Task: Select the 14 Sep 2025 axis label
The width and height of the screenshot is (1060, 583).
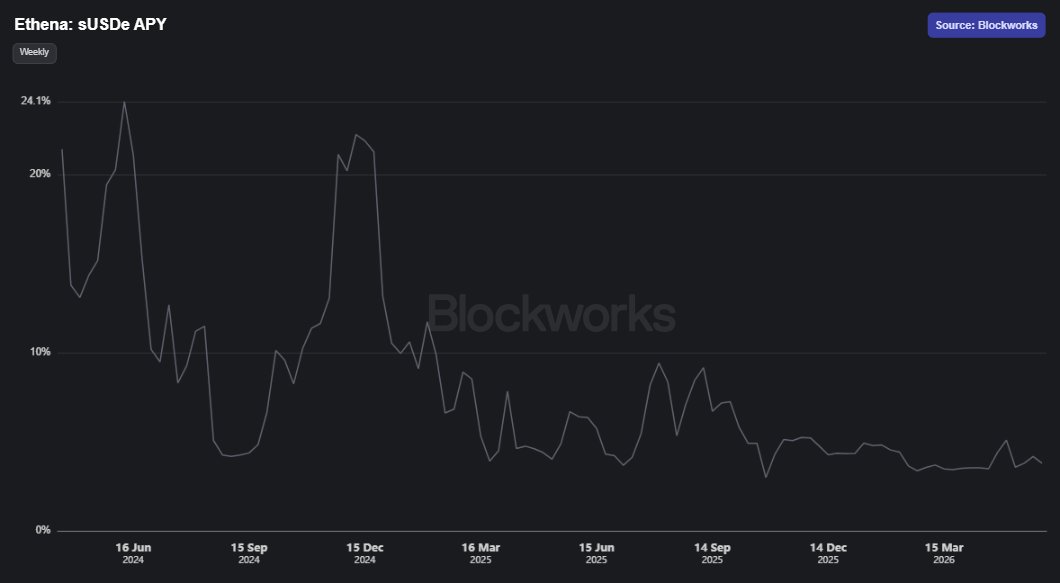Action: [712, 553]
